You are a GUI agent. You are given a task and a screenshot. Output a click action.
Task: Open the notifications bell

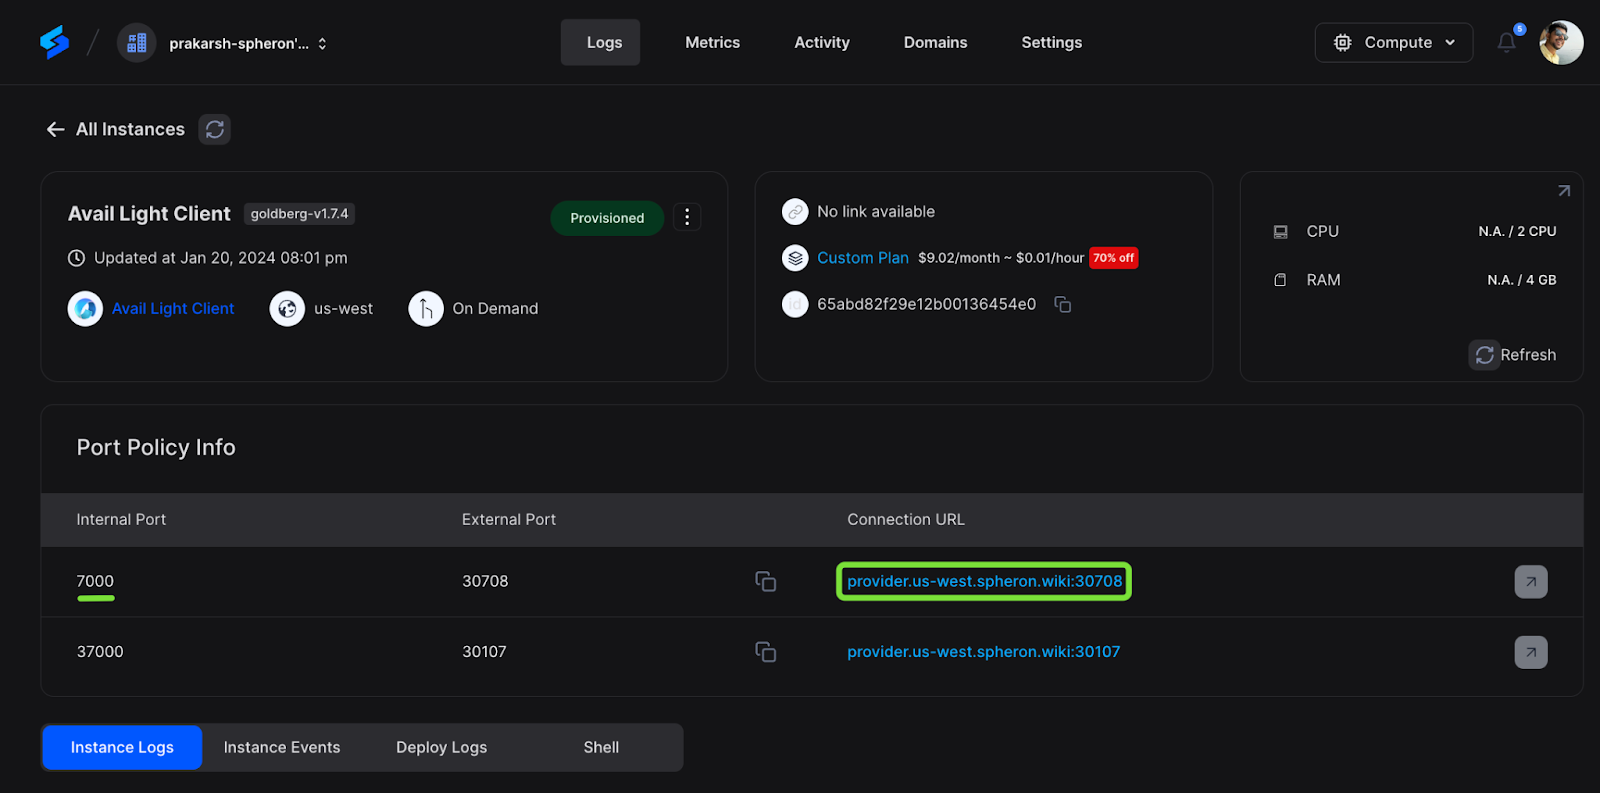pos(1506,42)
